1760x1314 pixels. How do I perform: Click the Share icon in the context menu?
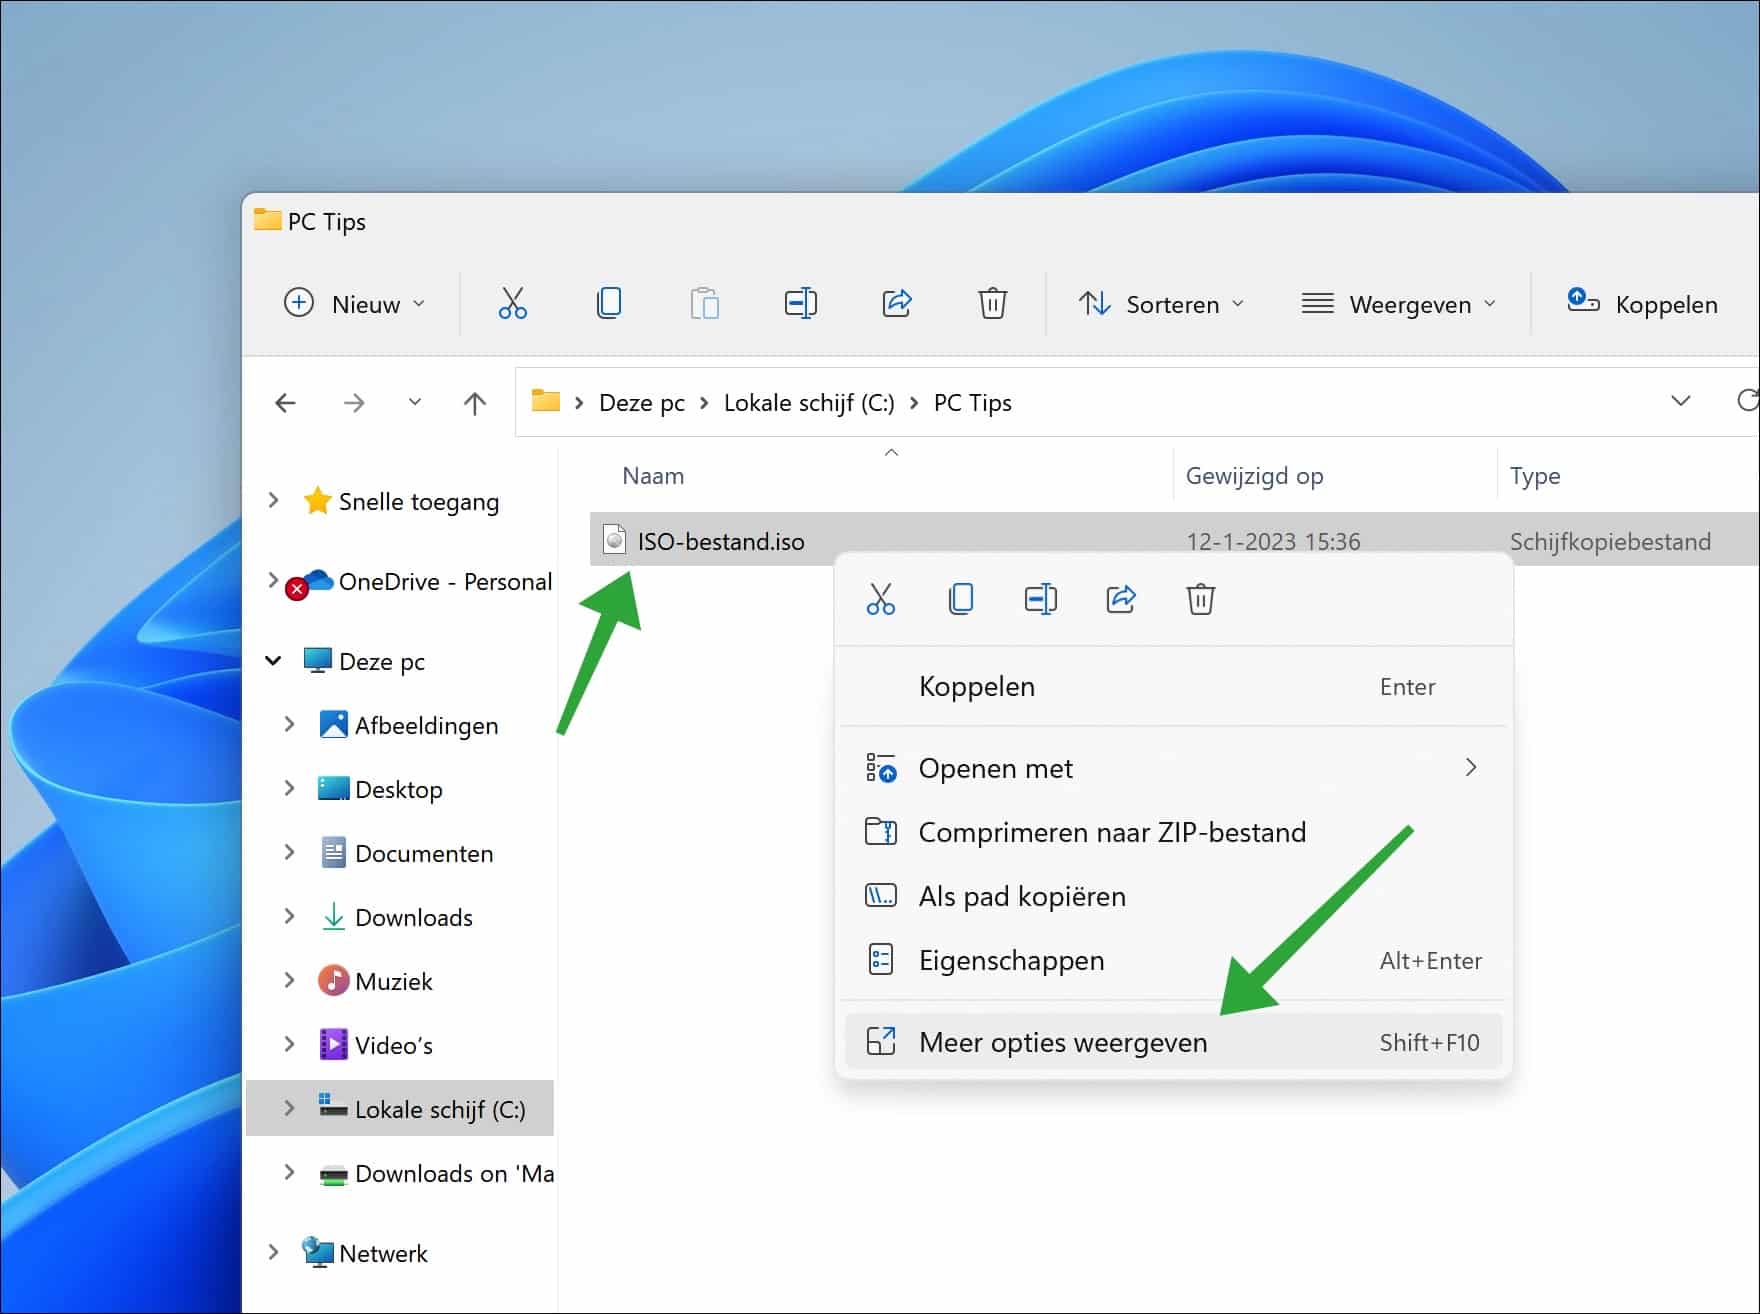pos(1120,599)
